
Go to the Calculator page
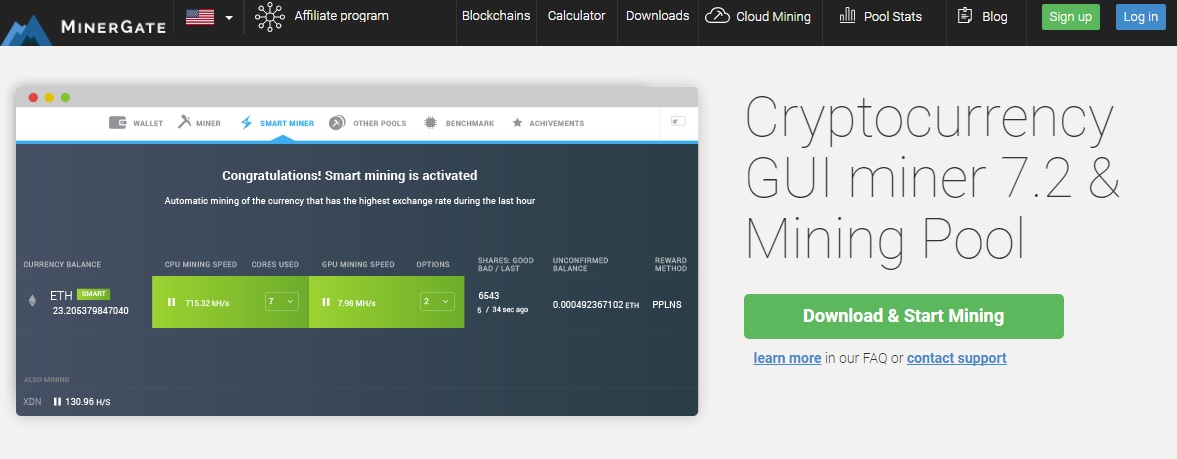coord(576,16)
